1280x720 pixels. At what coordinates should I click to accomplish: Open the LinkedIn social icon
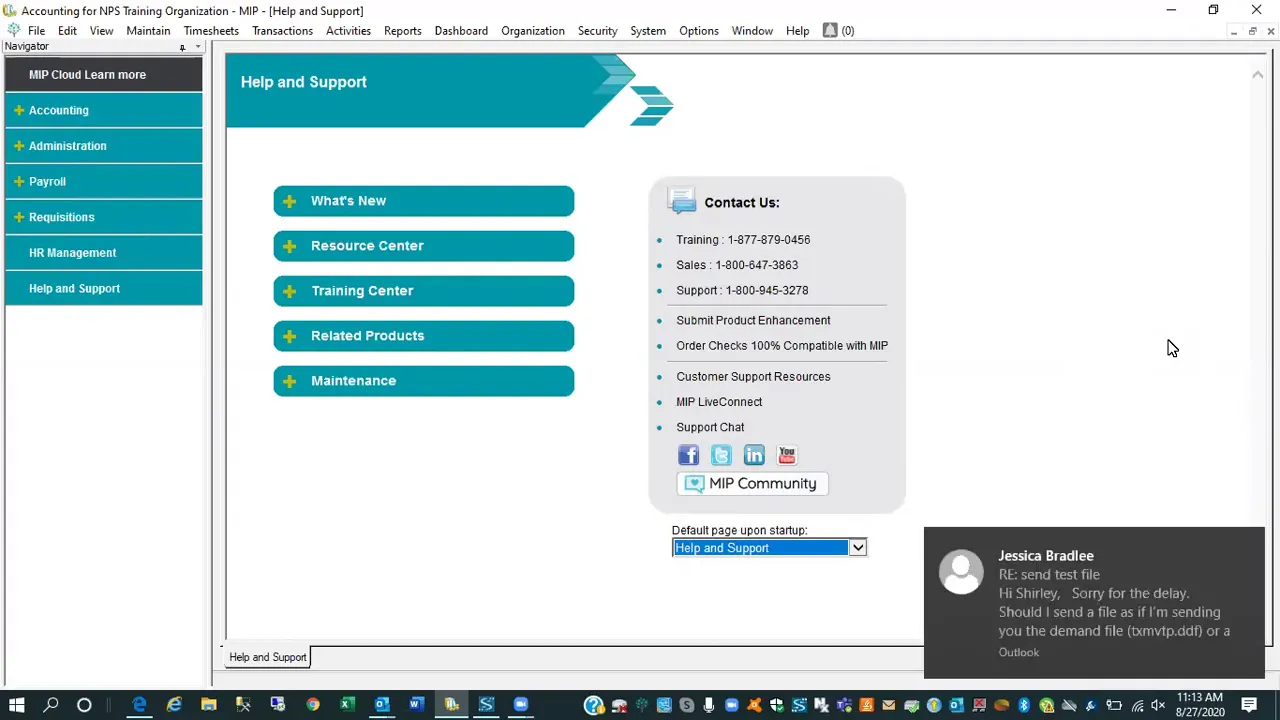click(754, 456)
